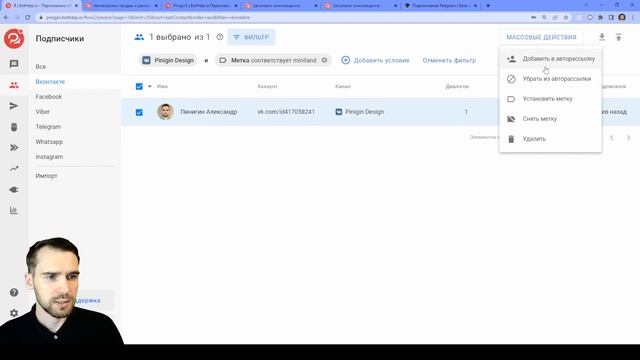Open the chats section in the sidebar
Image resolution: width=640 pixels, height=360 pixels.
click(x=14, y=64)
